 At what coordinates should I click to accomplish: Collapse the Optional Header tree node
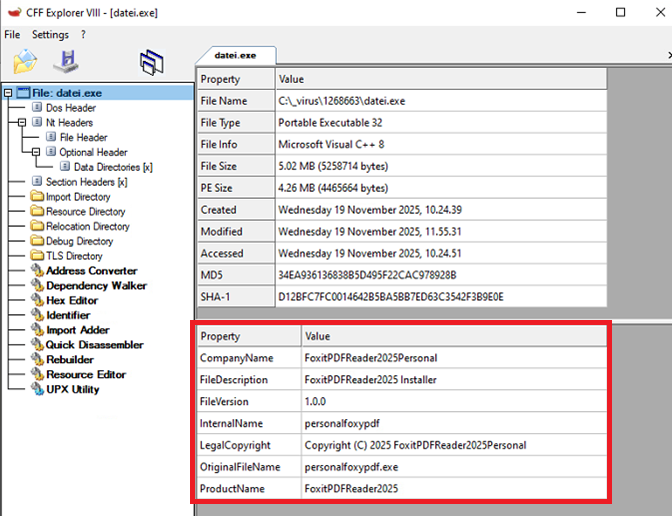coord(36,152)
